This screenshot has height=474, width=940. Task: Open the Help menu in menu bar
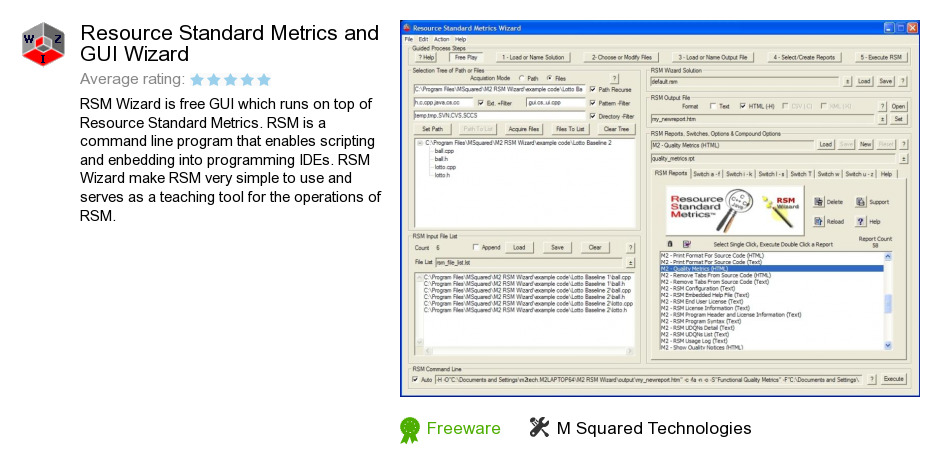[460, 39]
